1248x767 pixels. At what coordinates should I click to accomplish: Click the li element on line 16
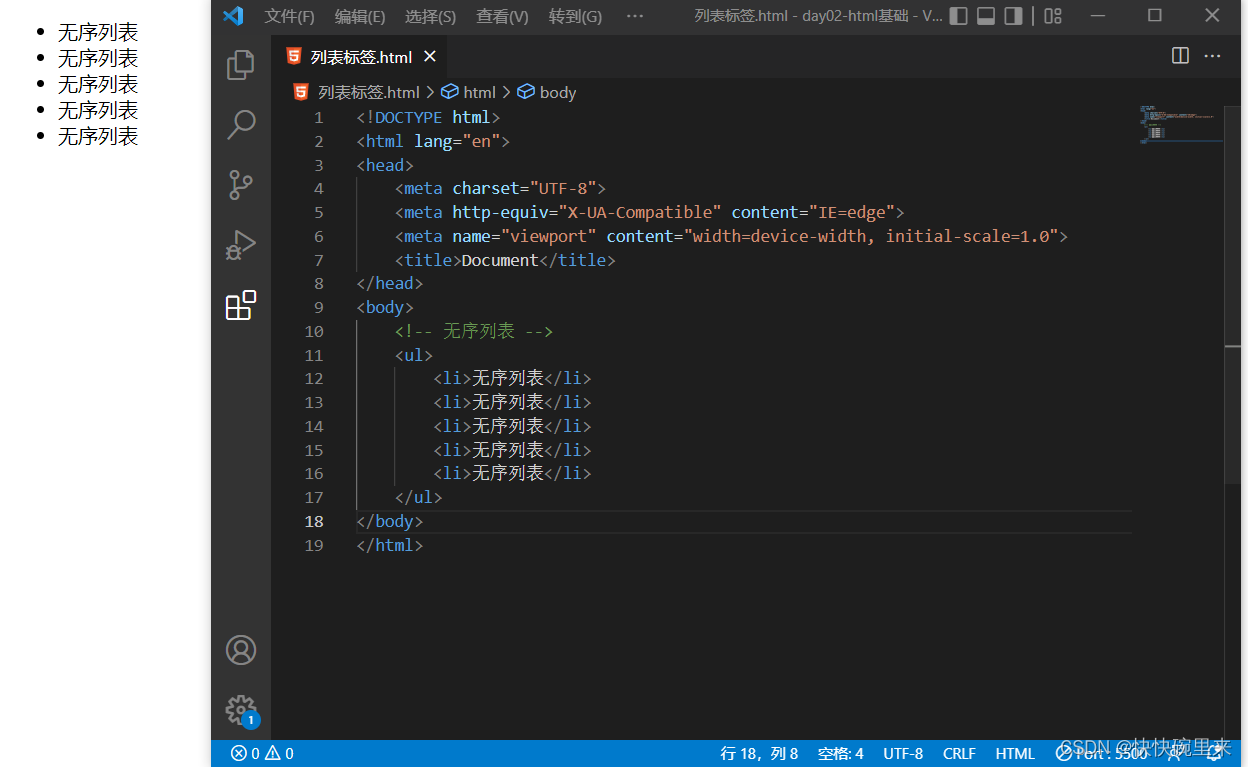click(512, 473)
